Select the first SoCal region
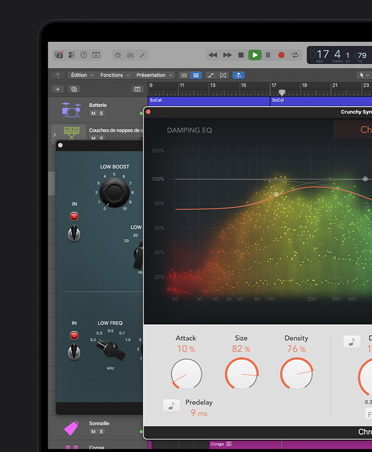372x452 pixels. 209,101
